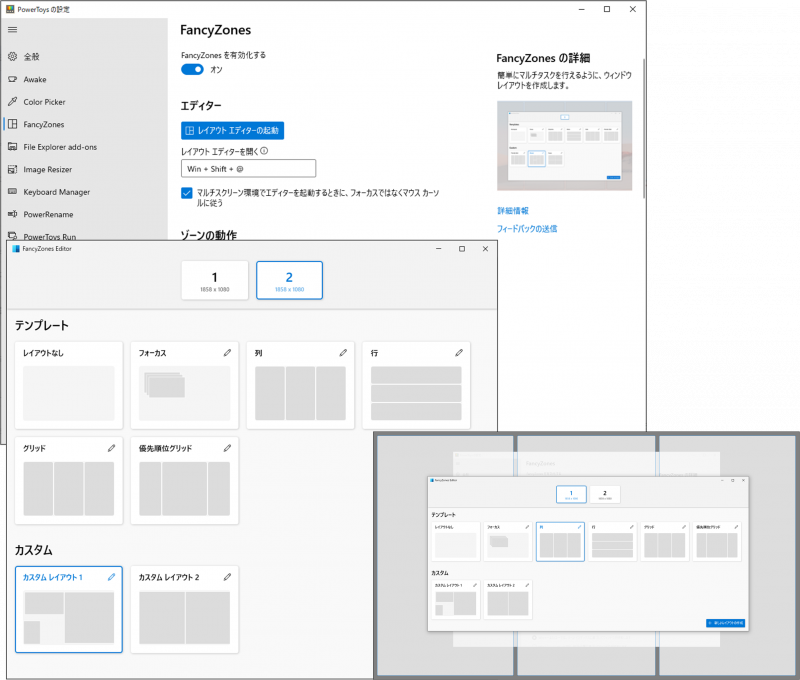Select FancyZones in the PowerToys sidebar
Viewport: 800px width, 680px height.
coord(43,124)
